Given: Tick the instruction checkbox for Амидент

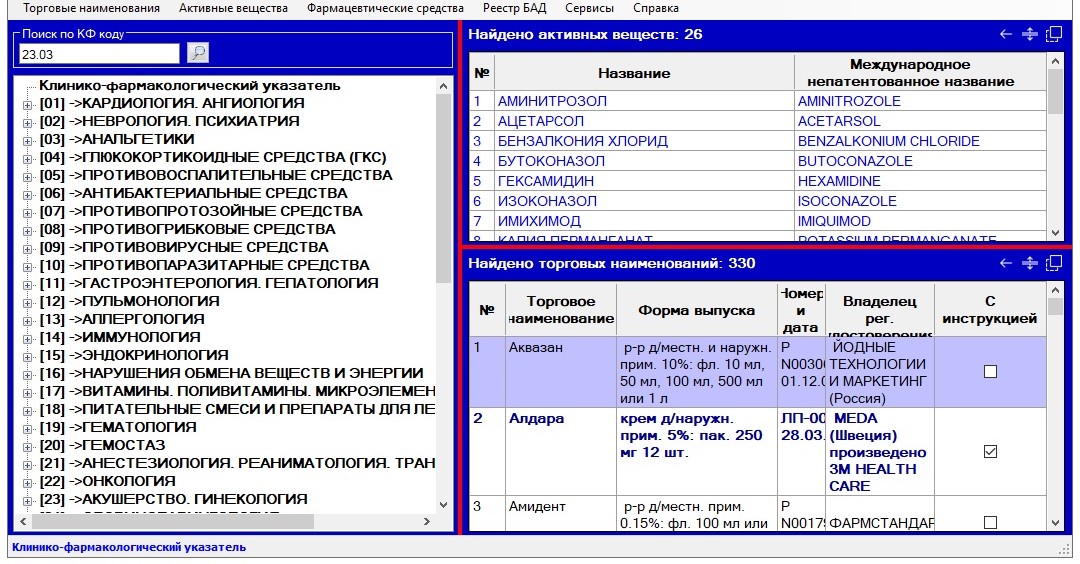Looking at the screenshot, I should [x=990, y=523].
